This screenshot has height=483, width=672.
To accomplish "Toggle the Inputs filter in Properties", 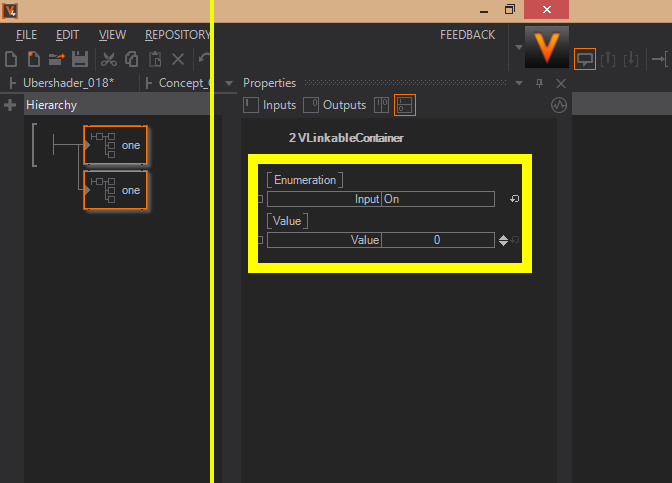I will (x=270, y=105).
